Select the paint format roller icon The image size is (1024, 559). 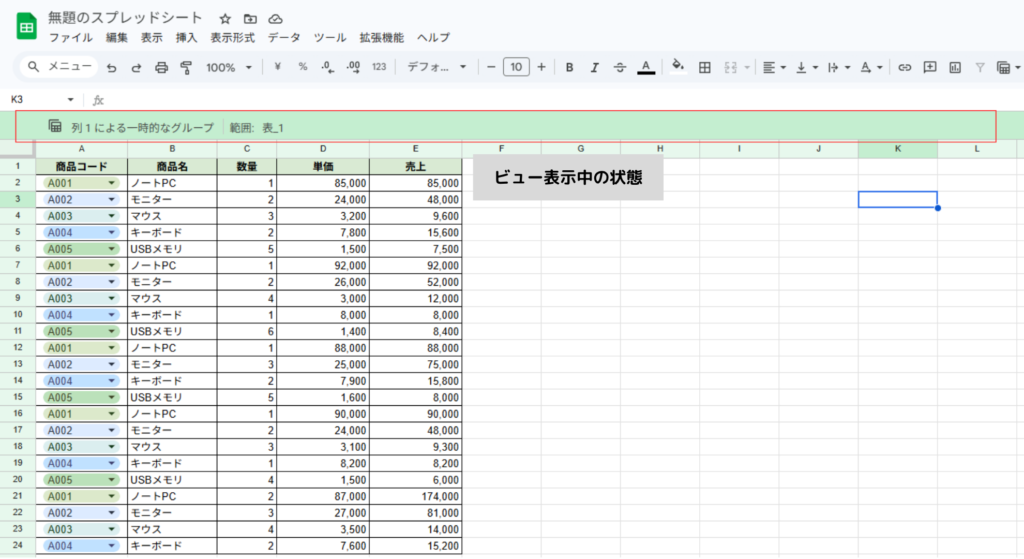[x=186, y=68]
